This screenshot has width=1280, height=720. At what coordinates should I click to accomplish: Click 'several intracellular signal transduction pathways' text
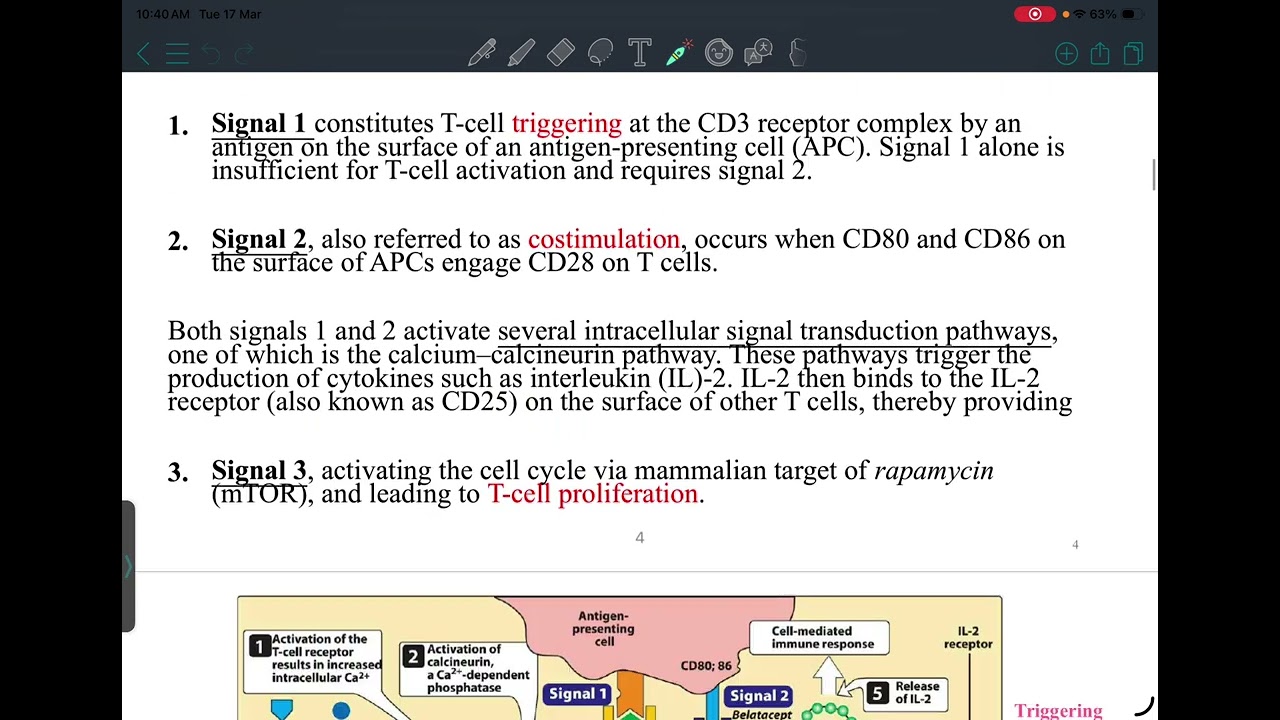click(774, 332)
